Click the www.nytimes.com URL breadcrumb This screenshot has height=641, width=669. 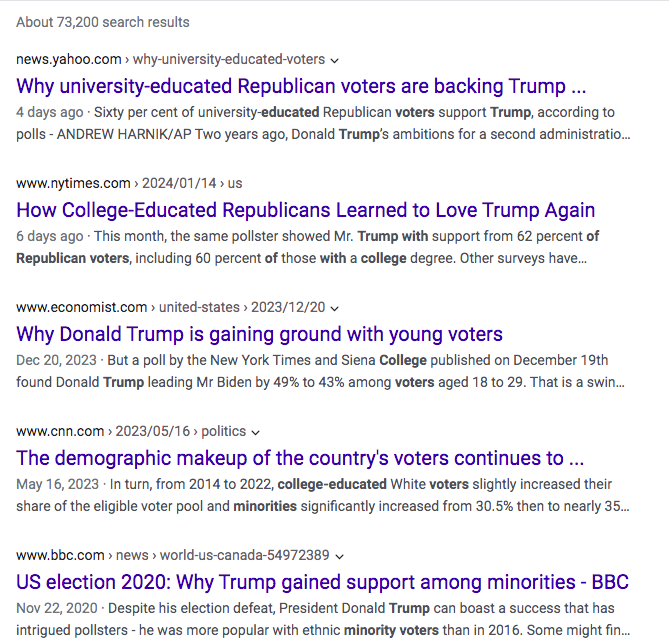tap(129, 184)
